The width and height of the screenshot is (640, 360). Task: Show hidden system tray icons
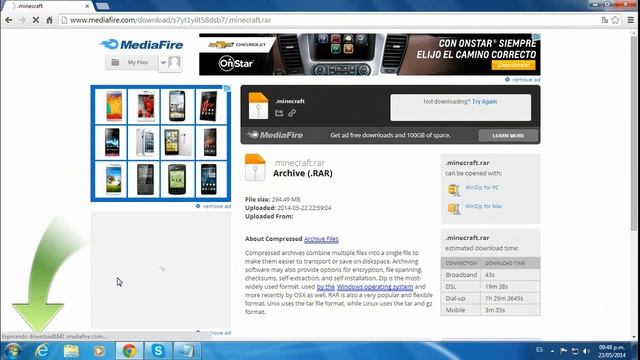(x=552, y=351)
